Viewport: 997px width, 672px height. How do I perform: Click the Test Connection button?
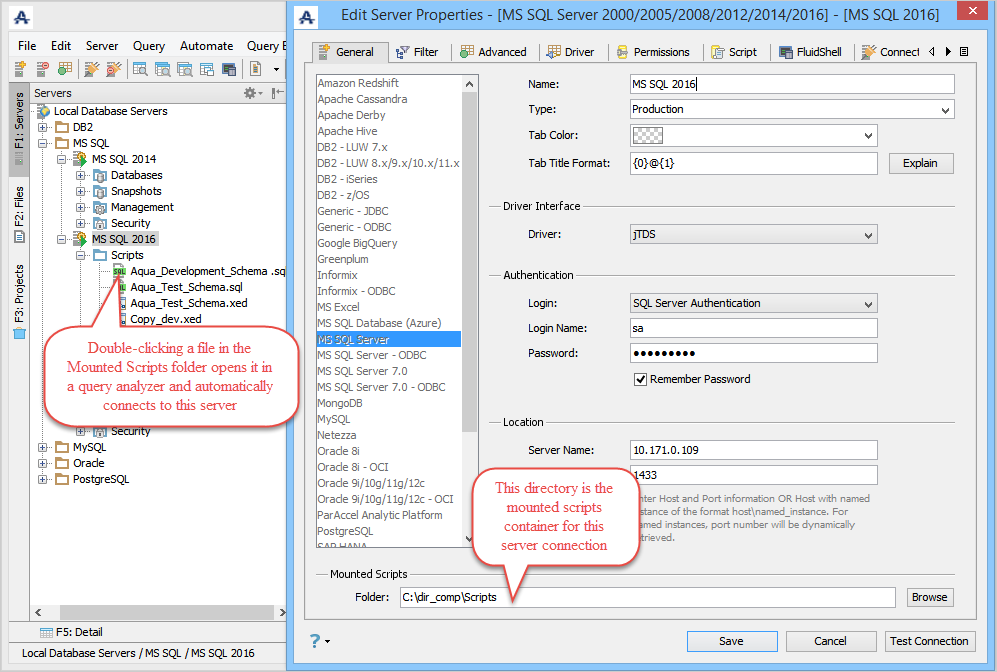coord(929,641)
